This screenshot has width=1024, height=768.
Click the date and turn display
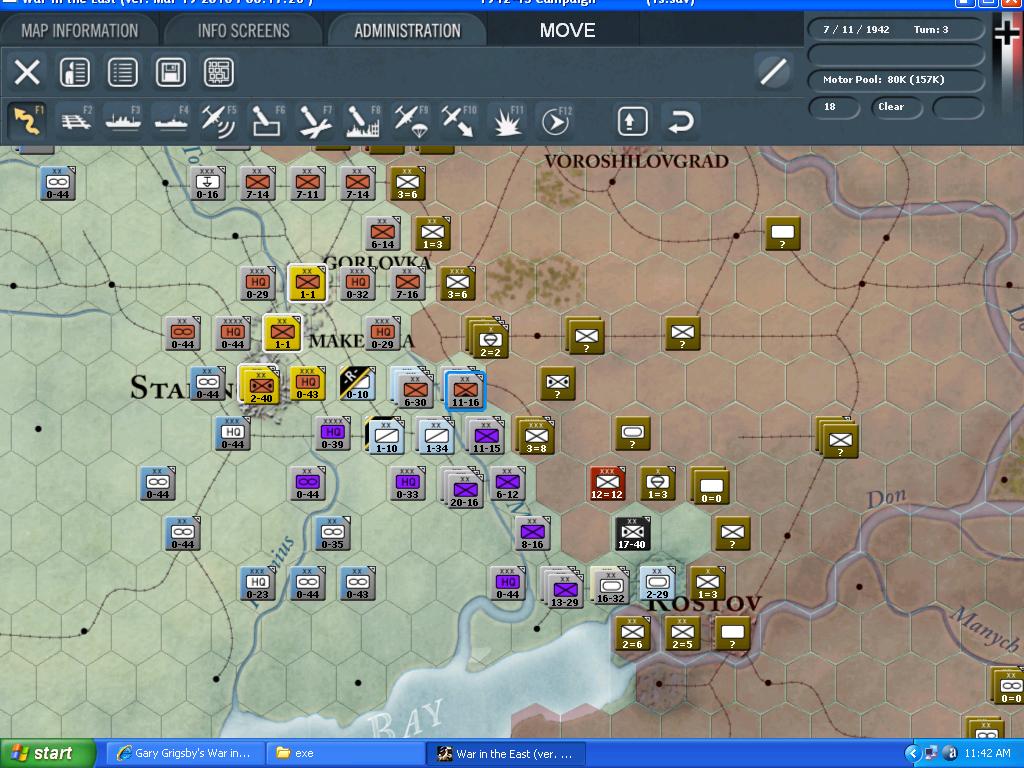pyautogui.click(x=896, y=29)
